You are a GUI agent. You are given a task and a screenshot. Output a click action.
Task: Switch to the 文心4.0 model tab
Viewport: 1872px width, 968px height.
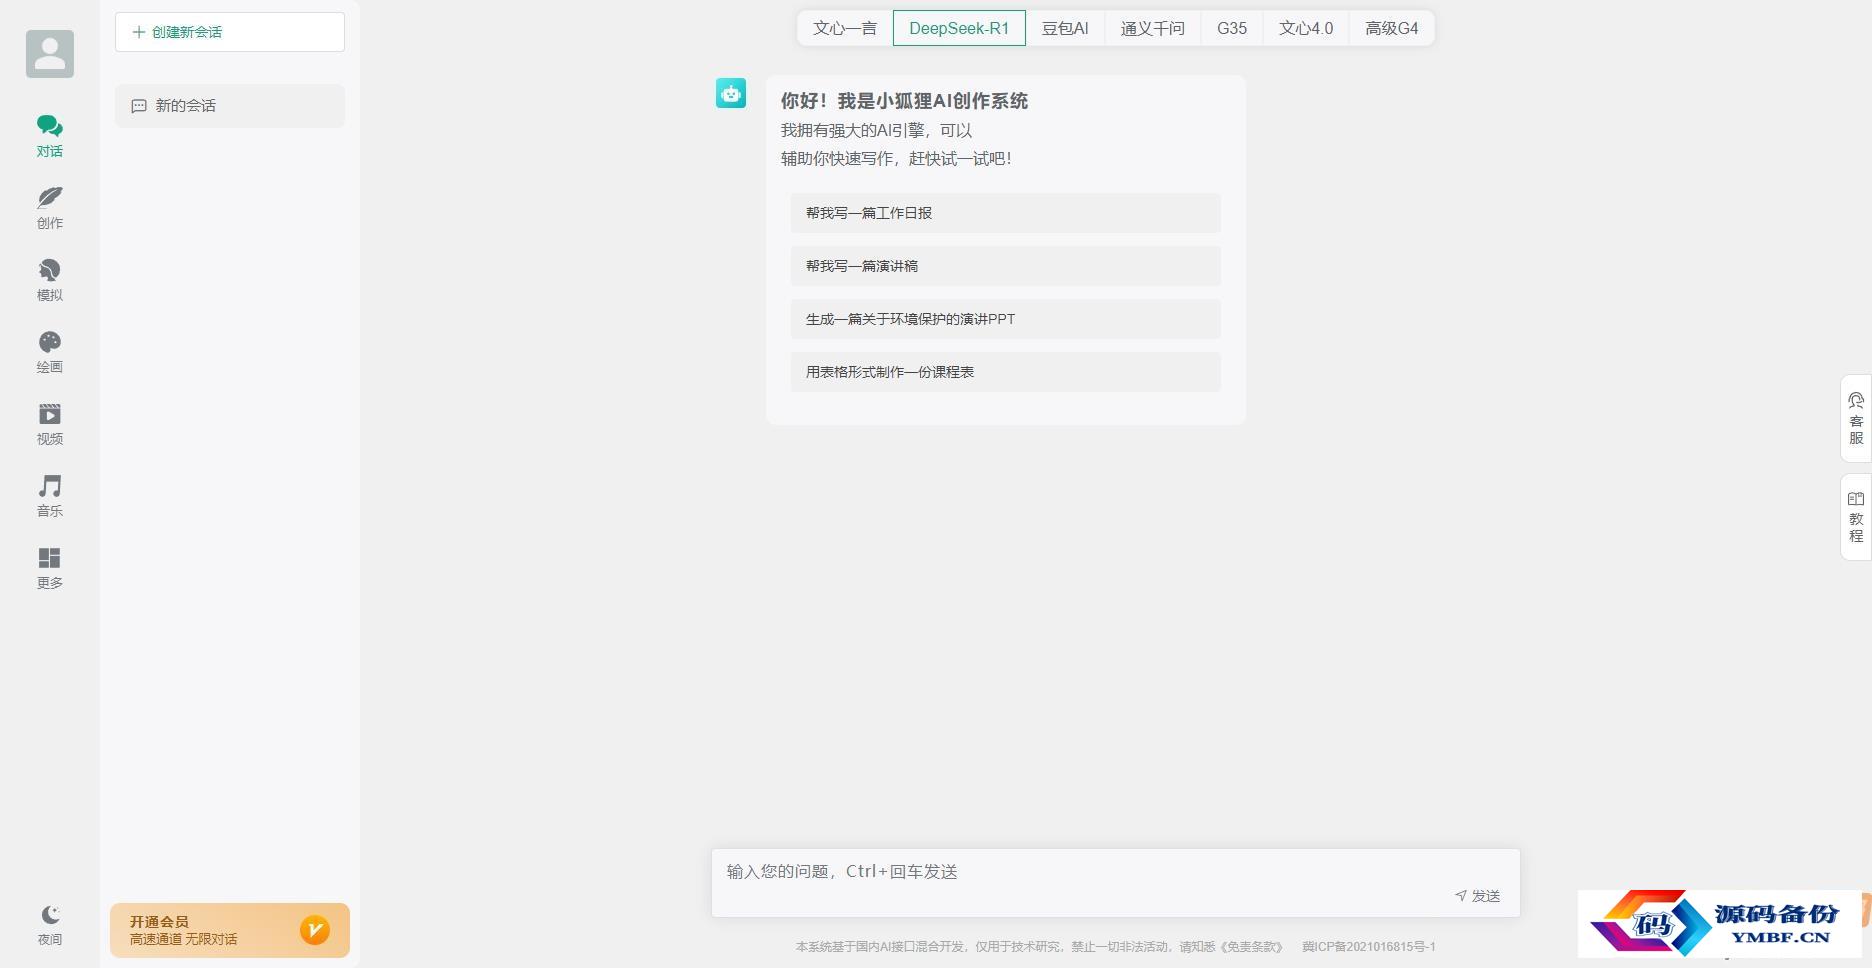click(x=1306, y=28)
